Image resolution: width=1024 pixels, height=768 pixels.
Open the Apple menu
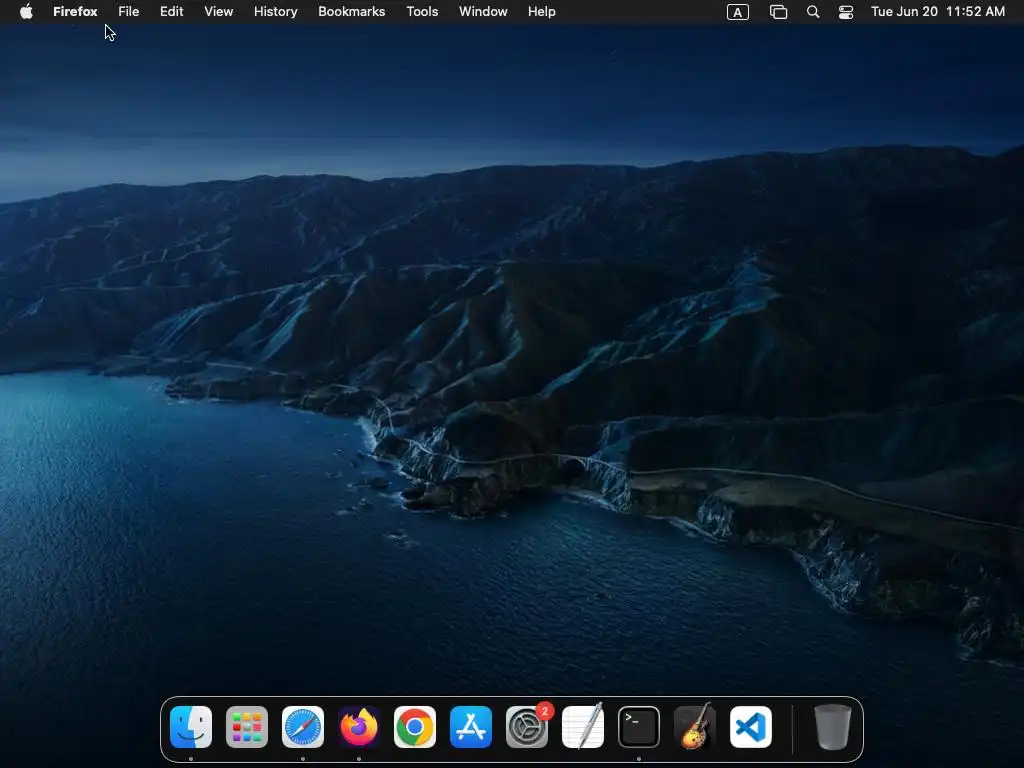(27, 12)
